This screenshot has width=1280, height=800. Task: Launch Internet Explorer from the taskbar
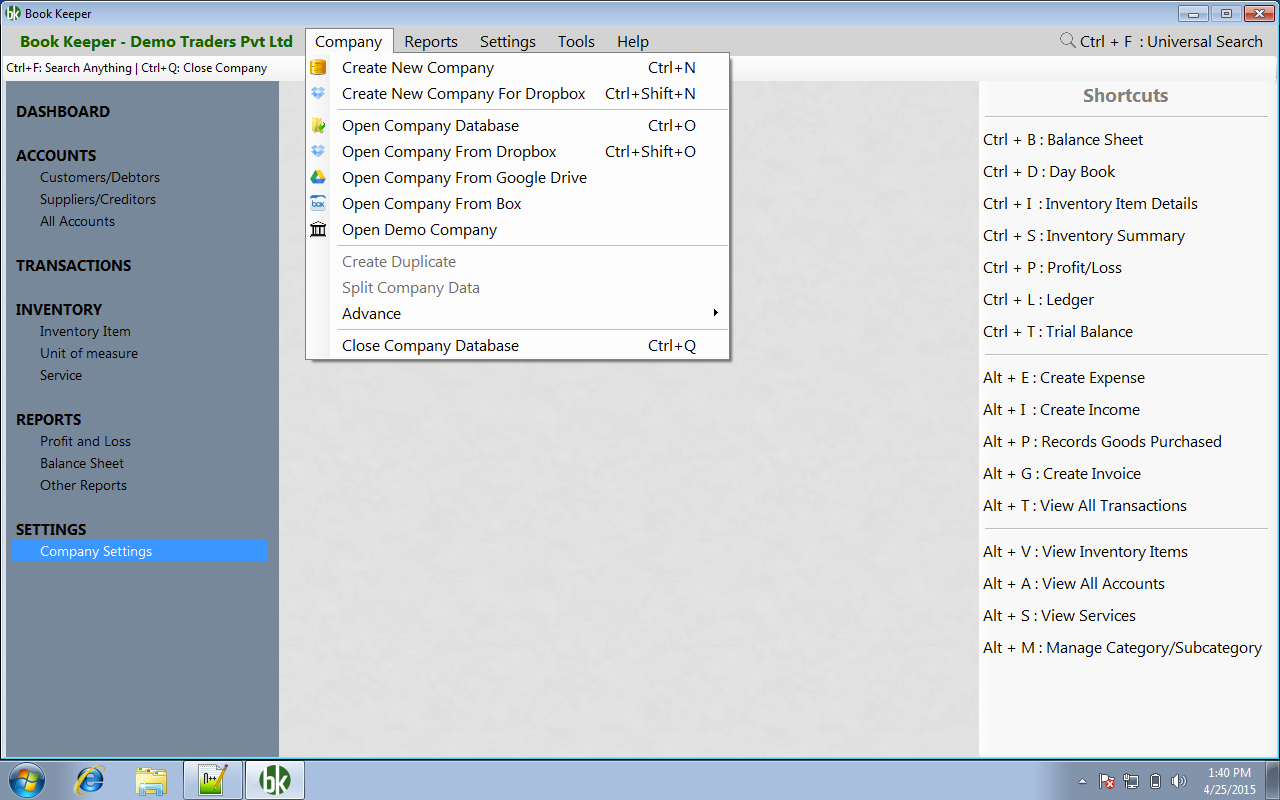tap(89, 780)
